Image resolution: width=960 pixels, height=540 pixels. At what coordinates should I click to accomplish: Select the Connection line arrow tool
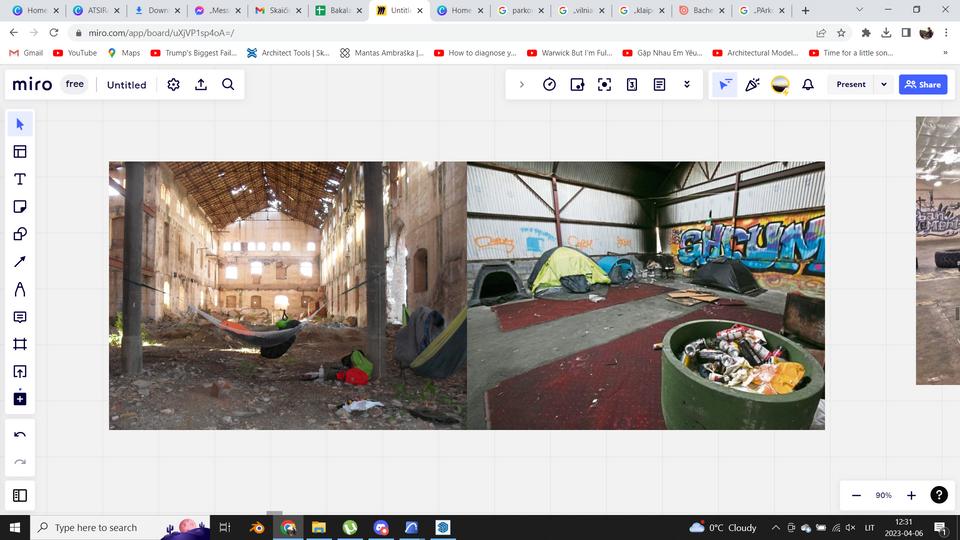[20, 261]
